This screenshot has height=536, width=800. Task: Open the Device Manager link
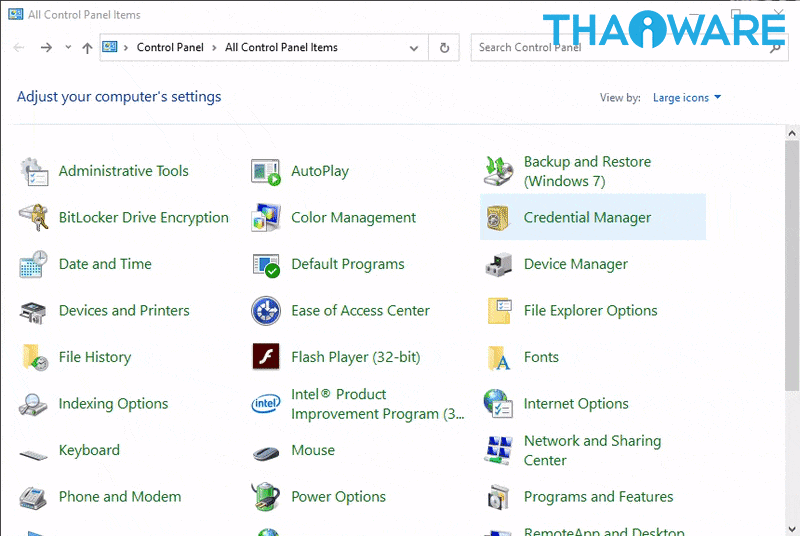tap(576, 264)
